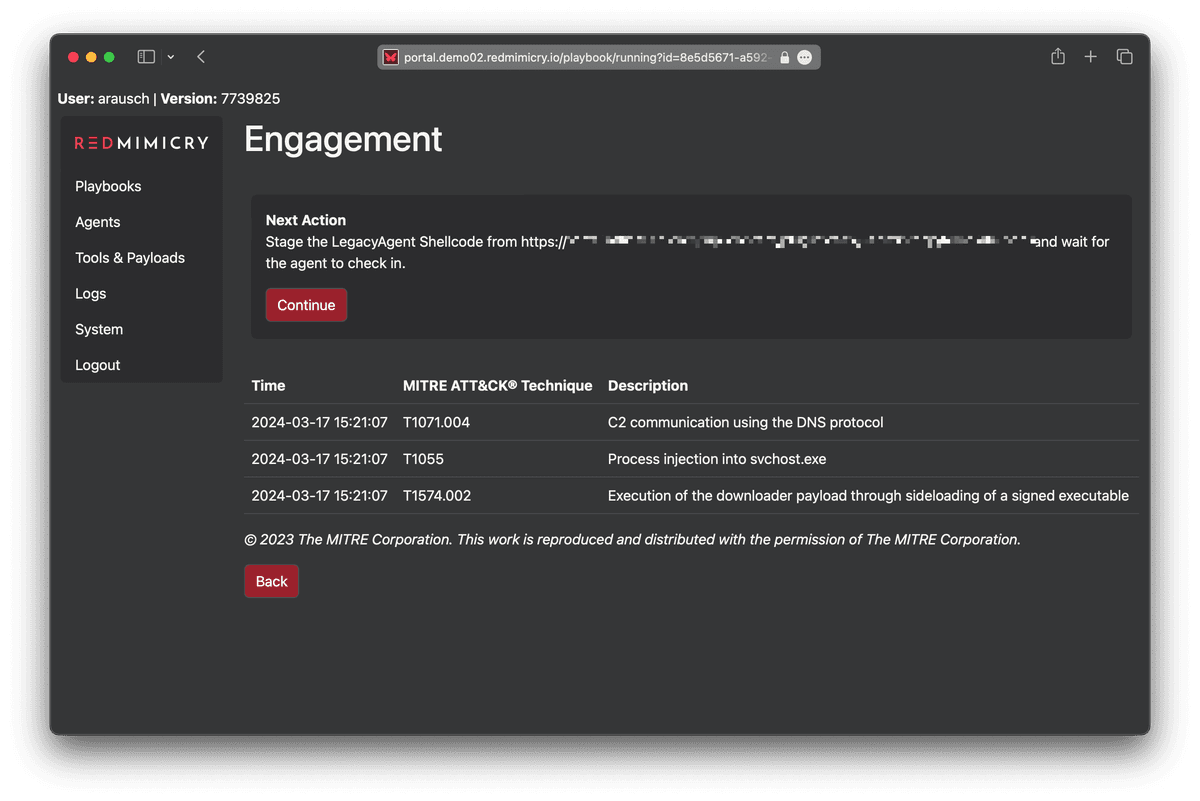Open a new tab with plus icon
1200x801 pixels.
pyautogui.click(x=1091, y=57)
